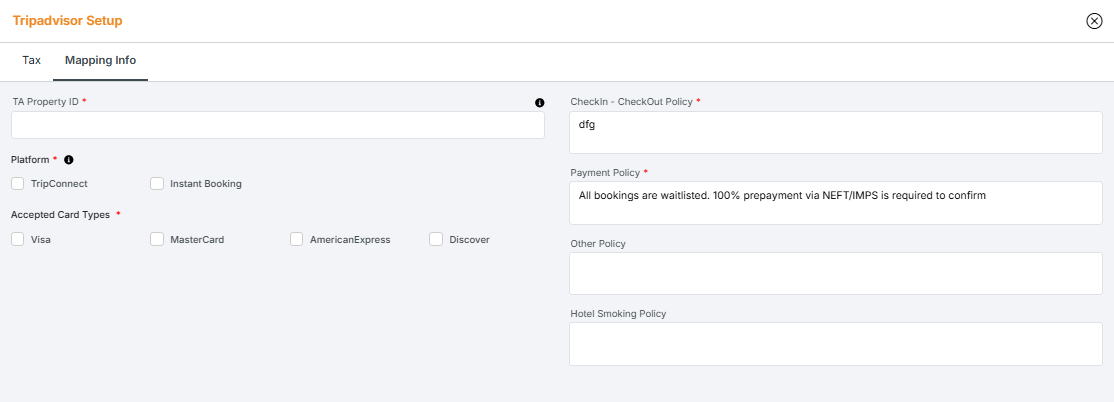Tick the Instant Booking checkbox

coord(157,184)
